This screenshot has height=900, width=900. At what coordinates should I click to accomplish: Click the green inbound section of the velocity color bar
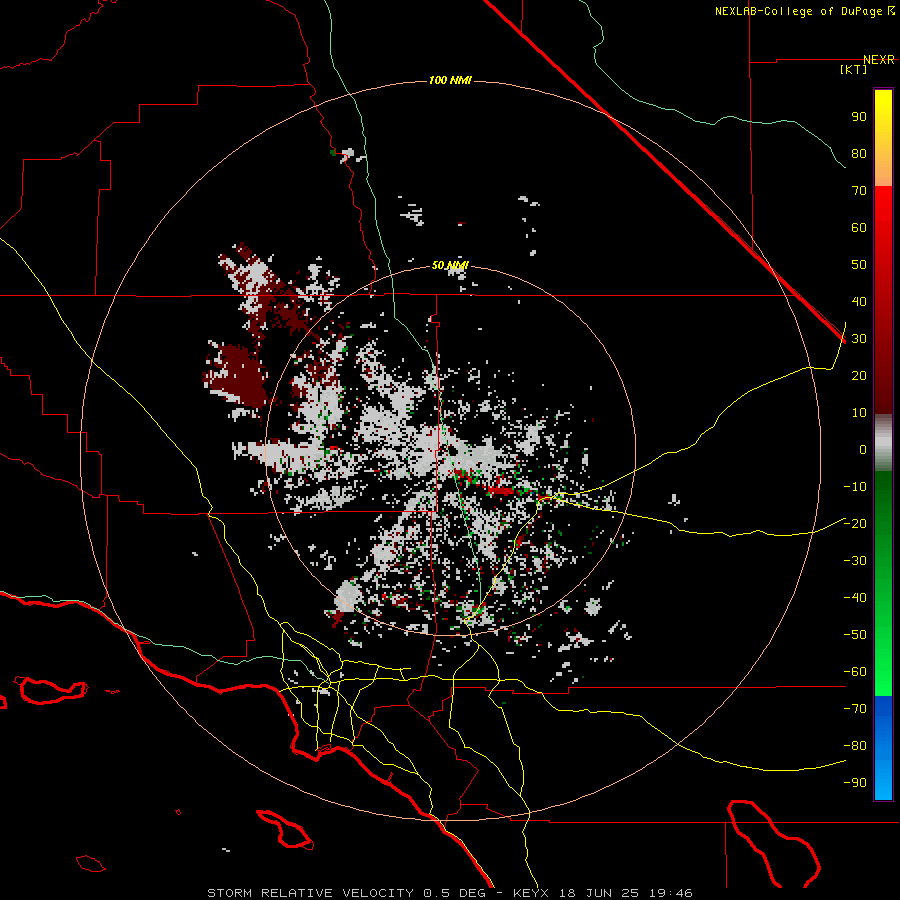coord(883,583)
